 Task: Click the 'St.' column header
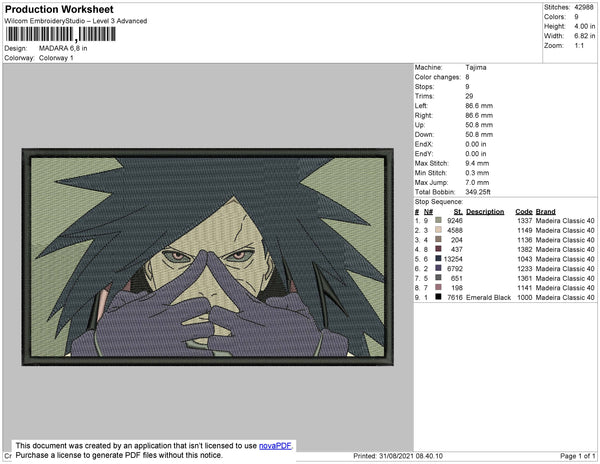tap(458, 212)
